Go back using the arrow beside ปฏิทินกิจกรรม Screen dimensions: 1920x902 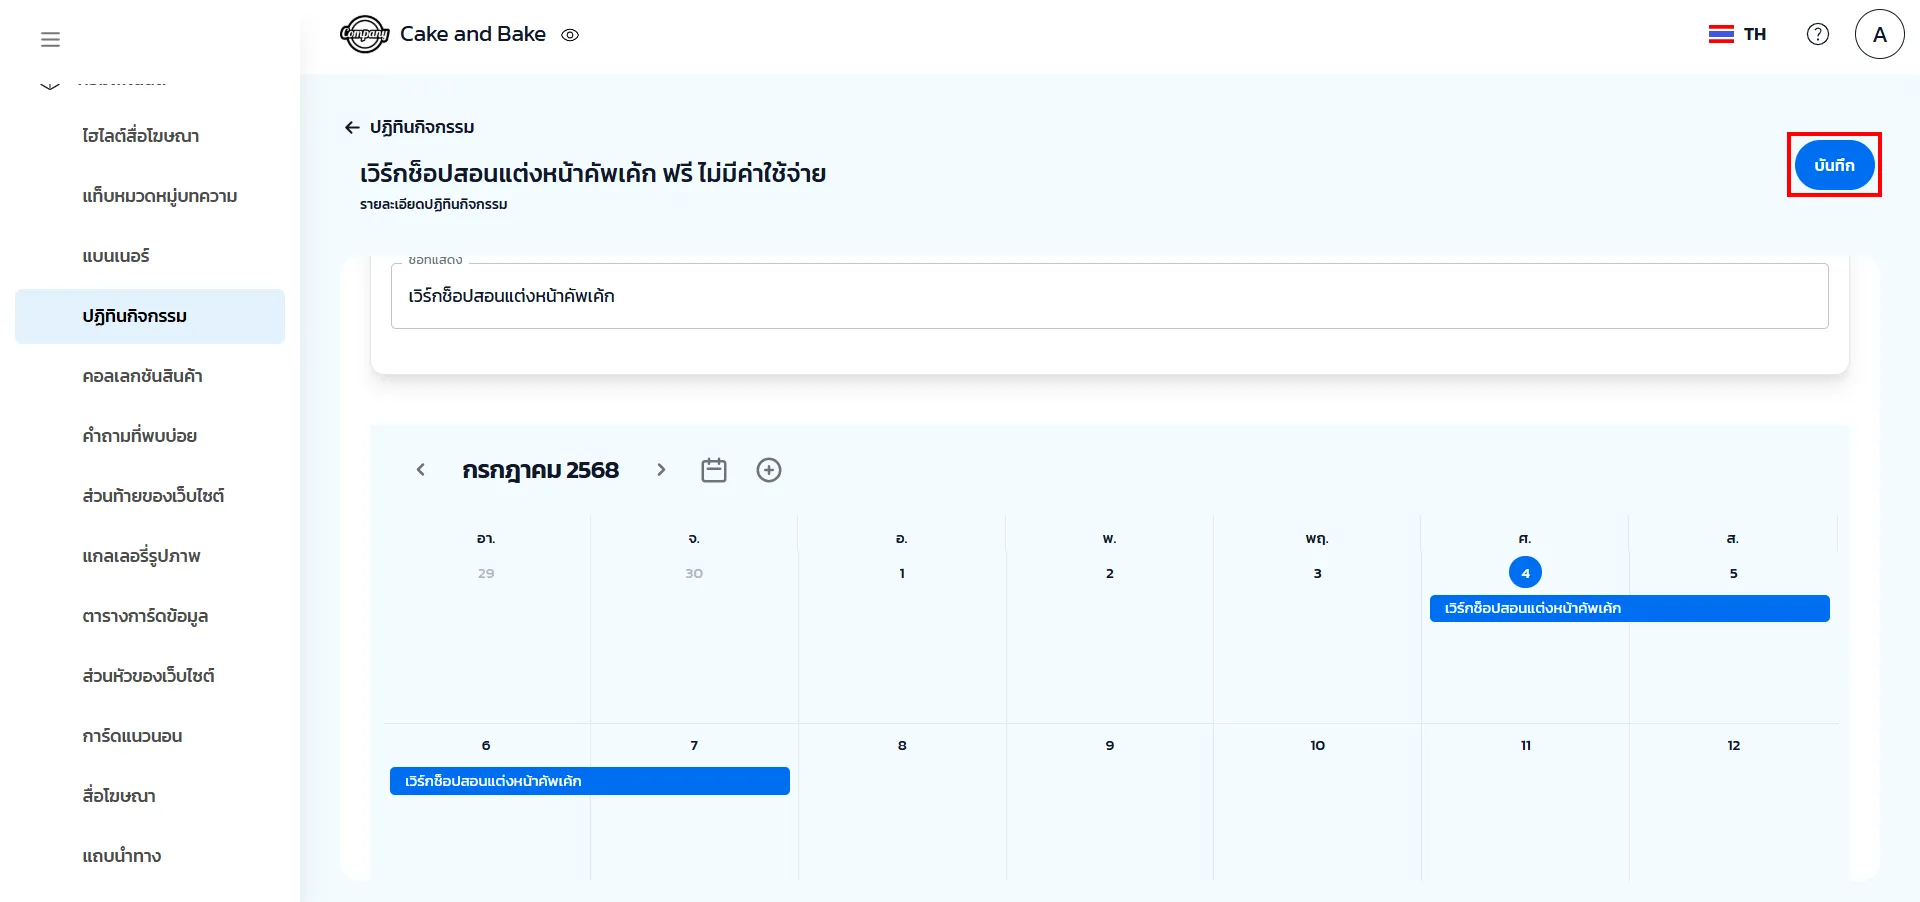(x=352, y=127)
